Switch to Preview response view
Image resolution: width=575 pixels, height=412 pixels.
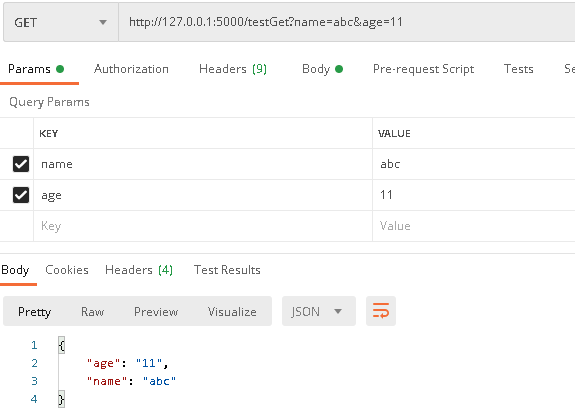tap(156, 312)
